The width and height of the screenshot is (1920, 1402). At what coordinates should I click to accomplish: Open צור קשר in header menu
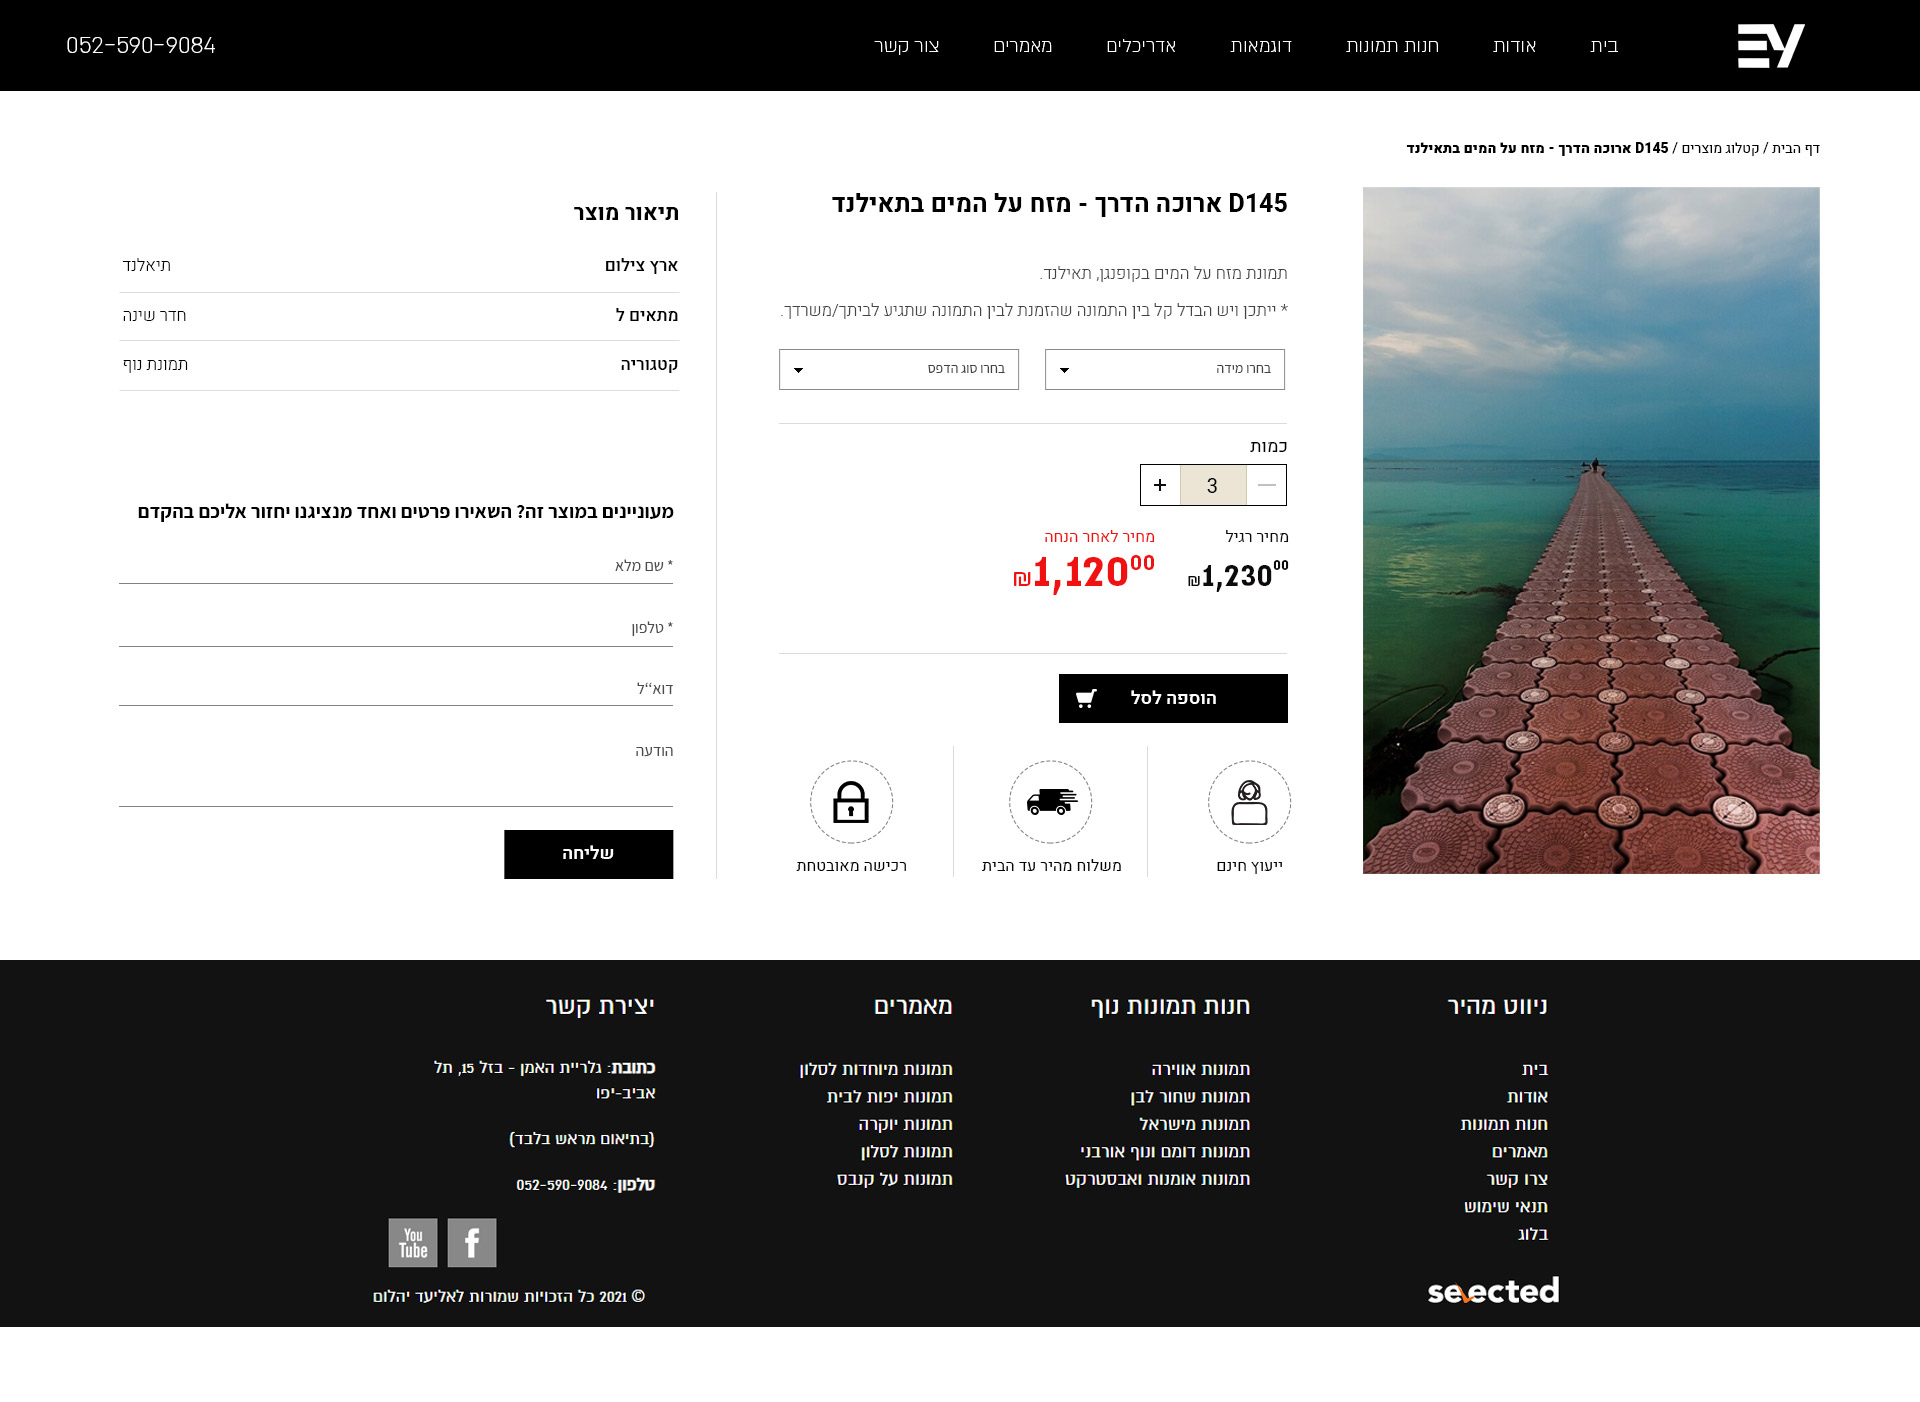pyautogui.click(x=906, y=46)
